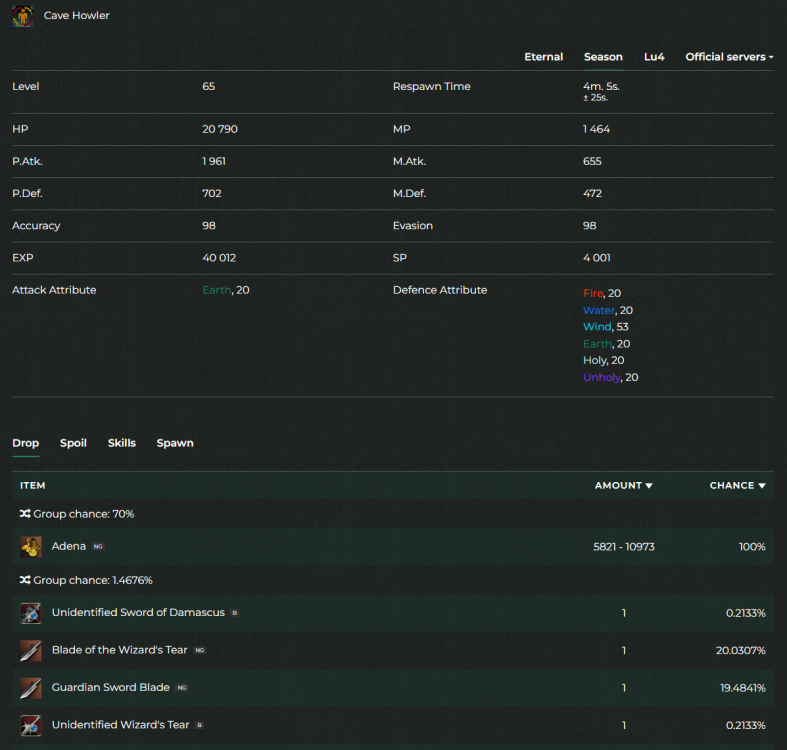Open the Spawn tab

(x=175, y=443)
